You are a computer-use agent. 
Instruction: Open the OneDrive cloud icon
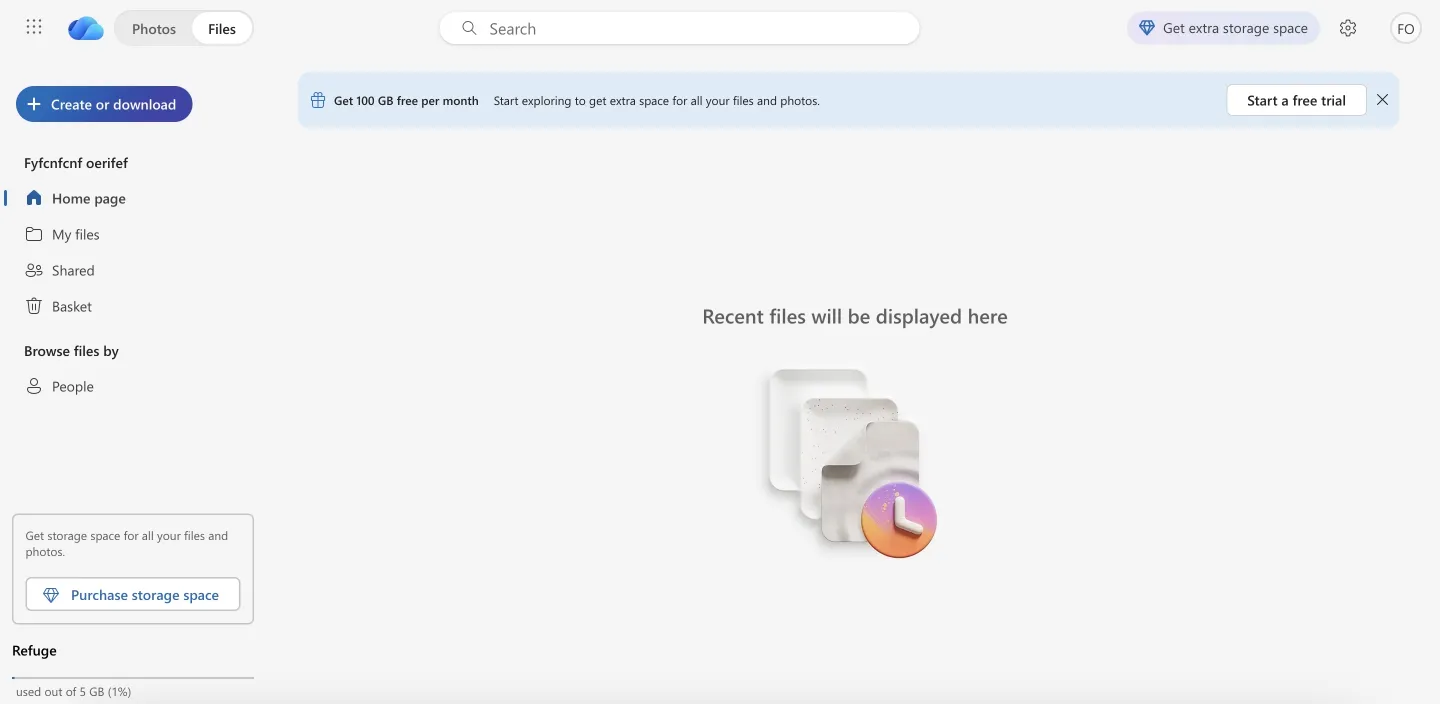(x=85, y=28)
